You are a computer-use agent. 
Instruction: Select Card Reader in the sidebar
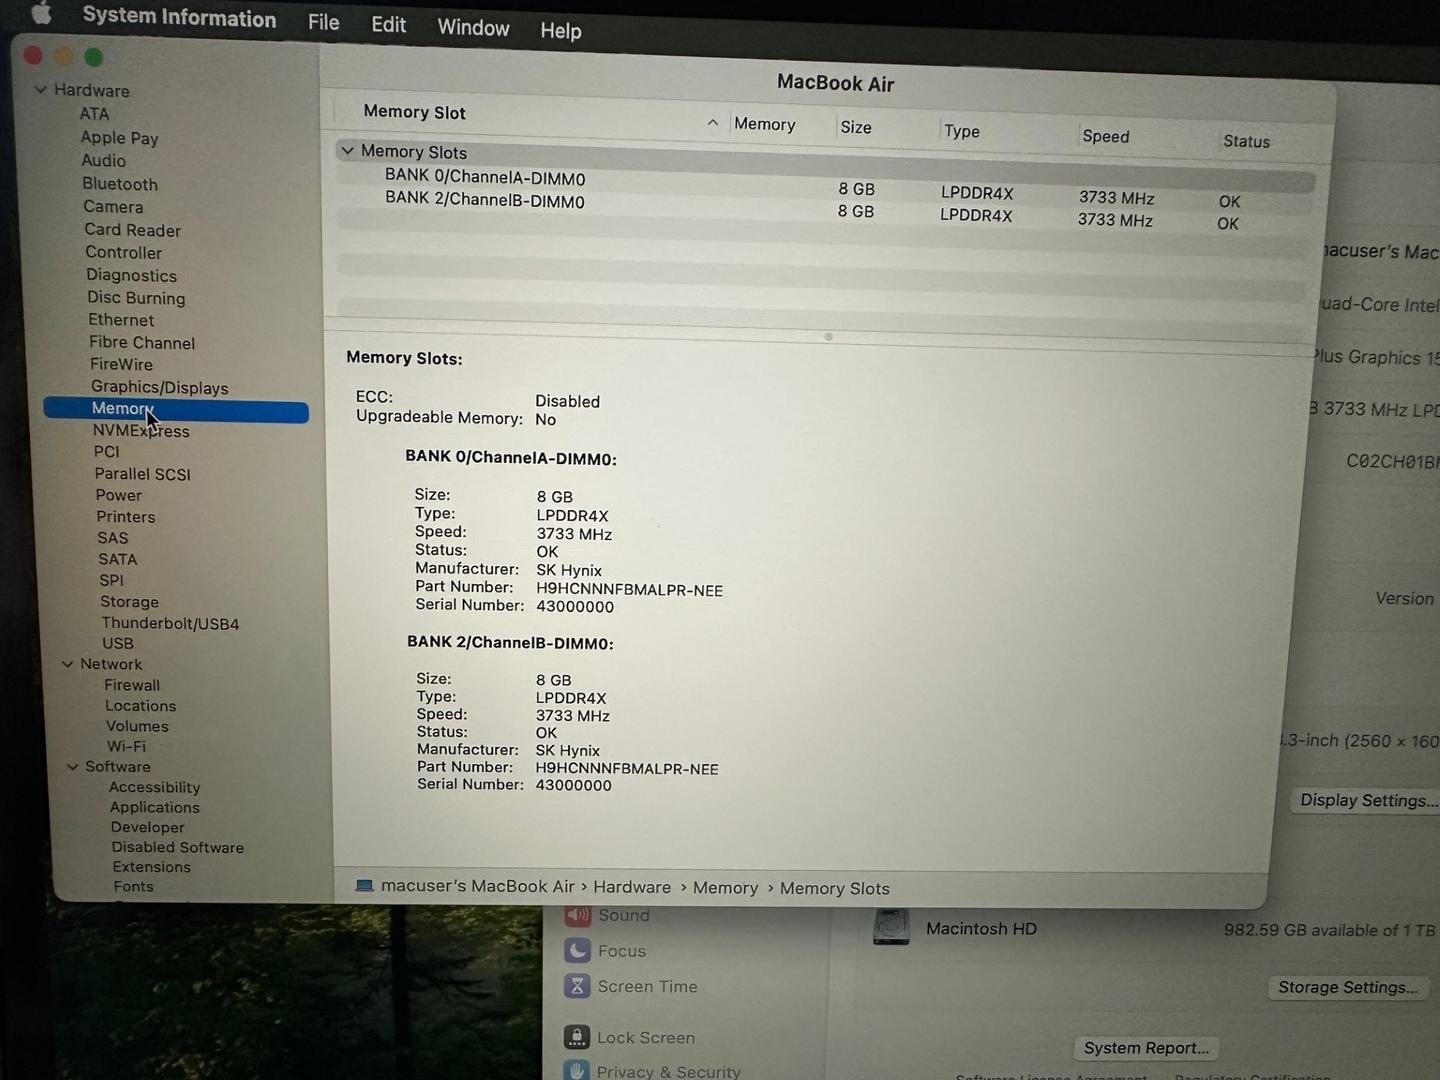tap(132, 230)
